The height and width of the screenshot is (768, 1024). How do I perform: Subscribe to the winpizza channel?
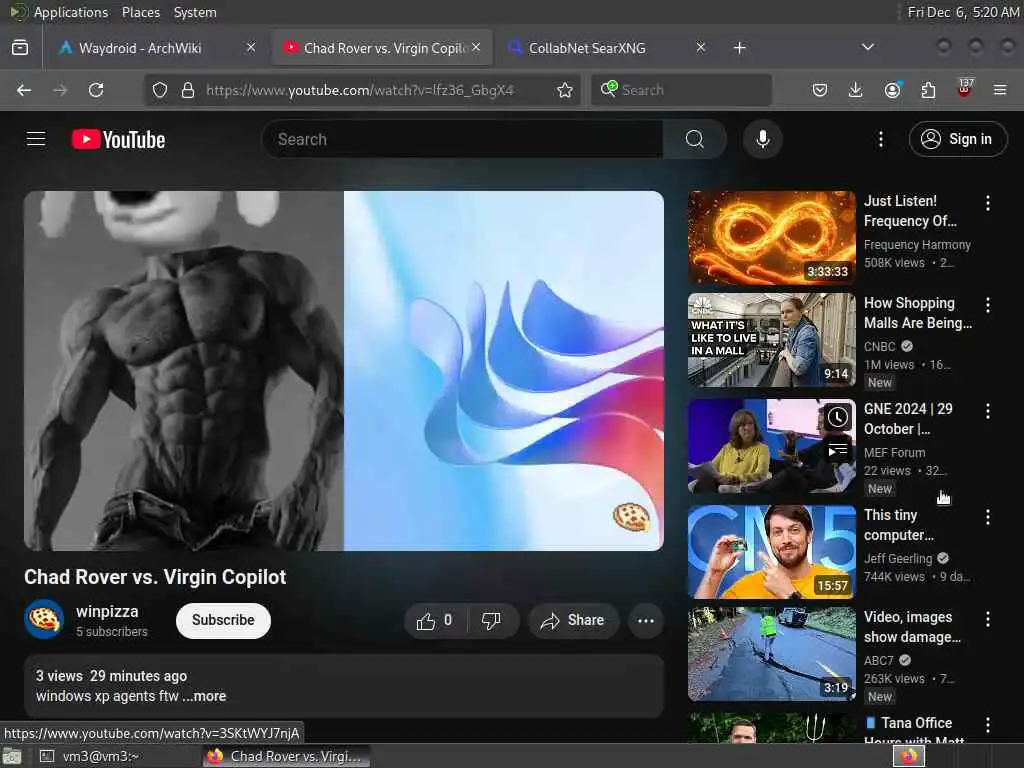223,620
